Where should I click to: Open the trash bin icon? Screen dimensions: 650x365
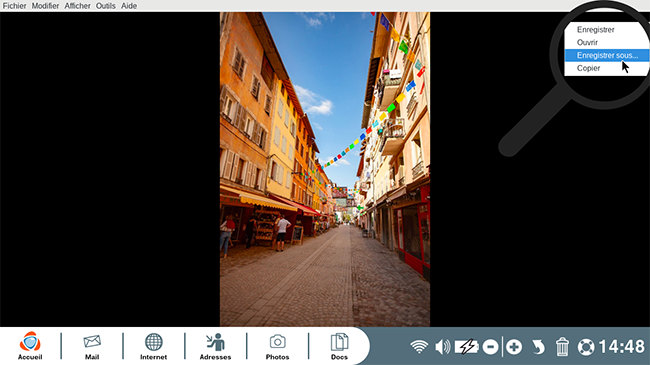562,346
